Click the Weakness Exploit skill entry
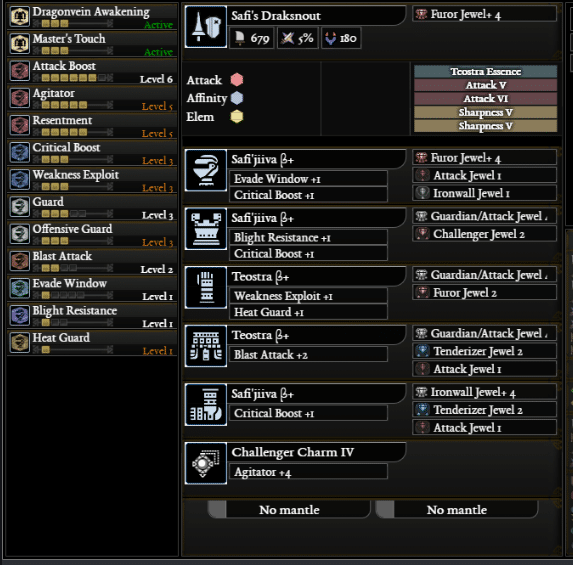Image resolution: width=573 pixels, height=565 pixels. tap(92, 179)
